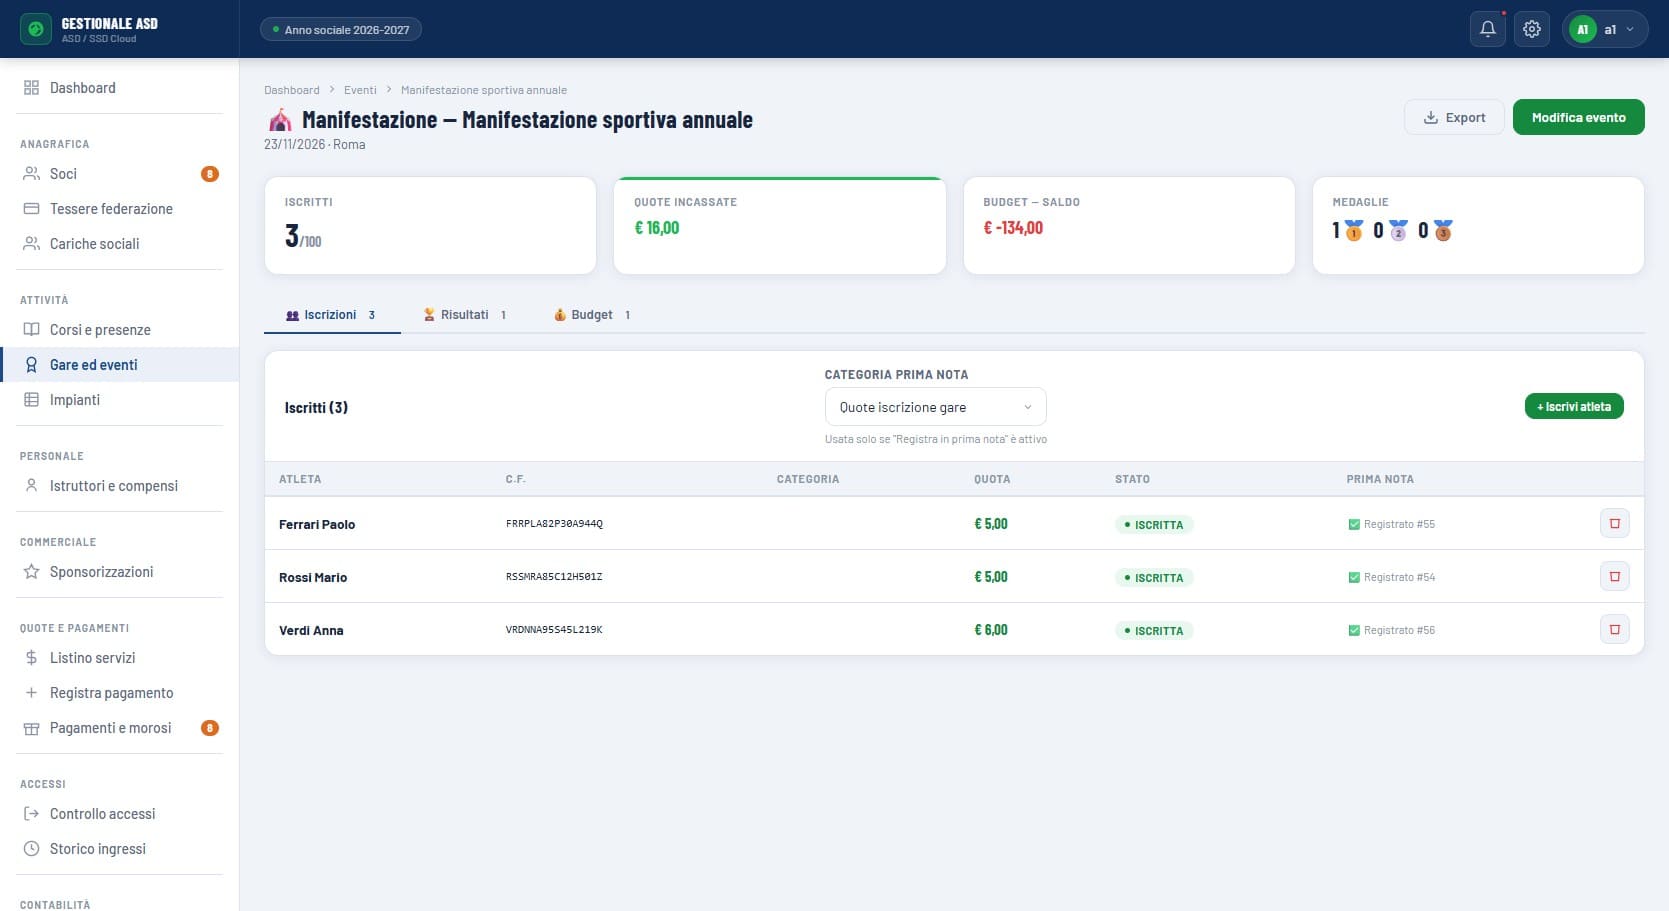The width and height of the screenshot is (1669, 911).
Task: Click the Quote incassate card
Action: 779,225
